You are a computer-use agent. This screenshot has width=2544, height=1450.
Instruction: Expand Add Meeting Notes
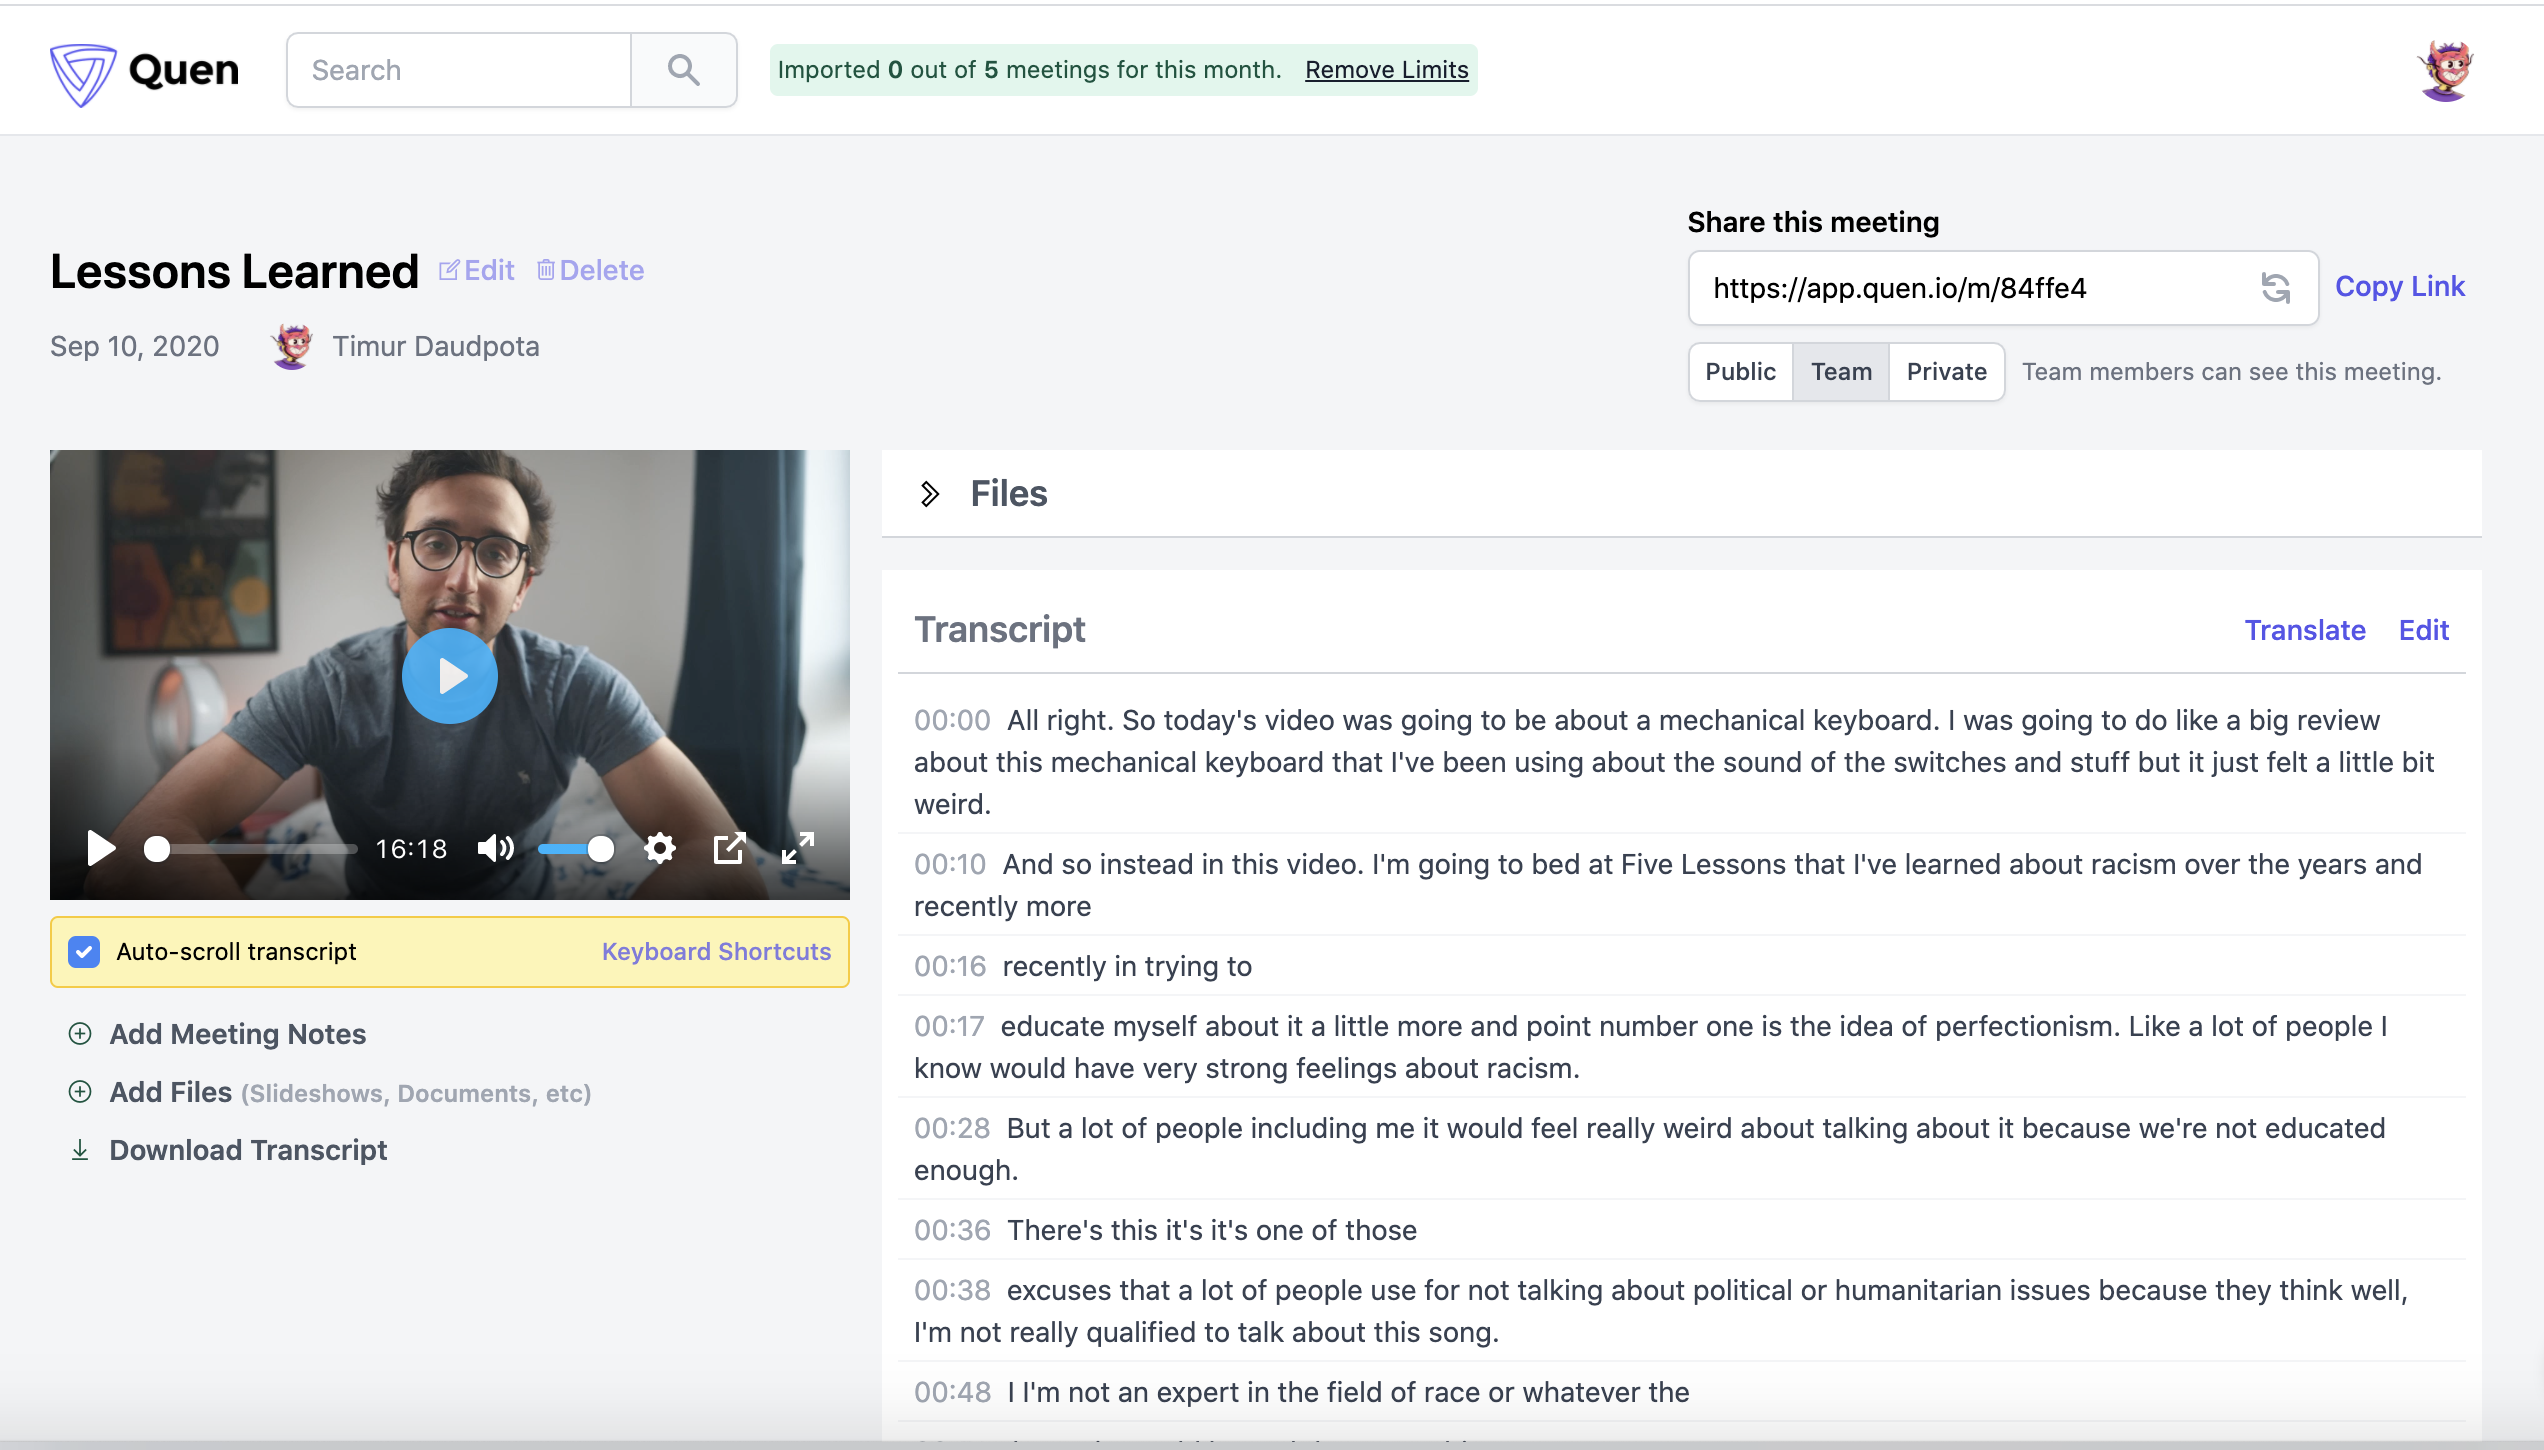pyautogui.click(x=237, y=1034)
